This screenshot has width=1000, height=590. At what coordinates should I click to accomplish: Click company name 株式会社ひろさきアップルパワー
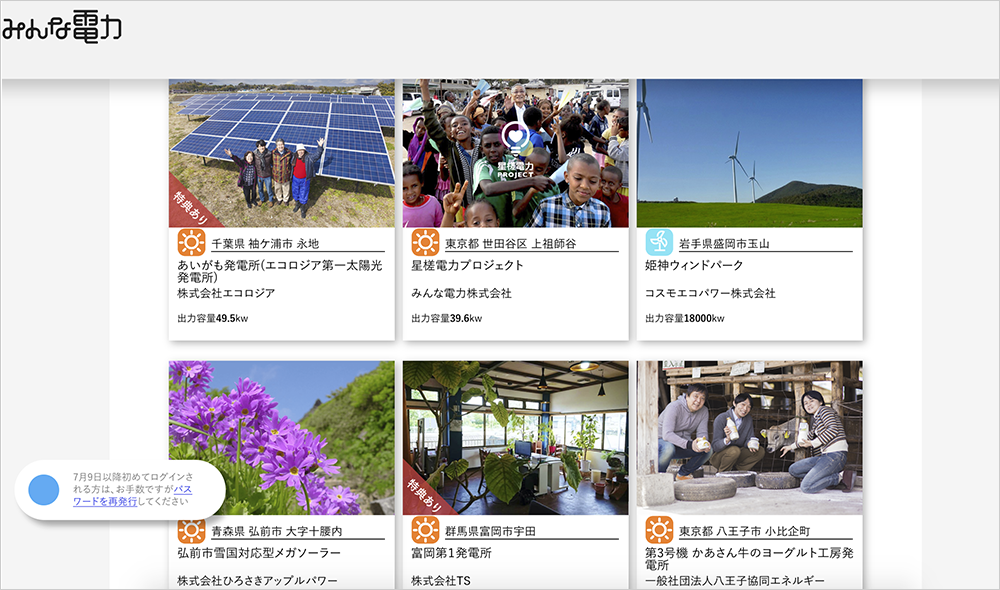pos(258,580)
